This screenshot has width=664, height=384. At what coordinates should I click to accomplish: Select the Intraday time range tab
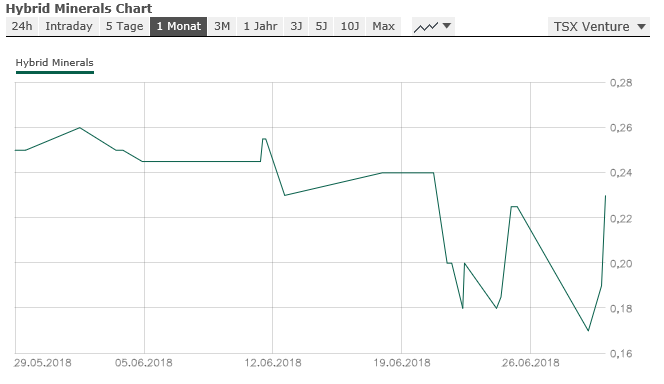pyautogui.click(x=69, y=26)
